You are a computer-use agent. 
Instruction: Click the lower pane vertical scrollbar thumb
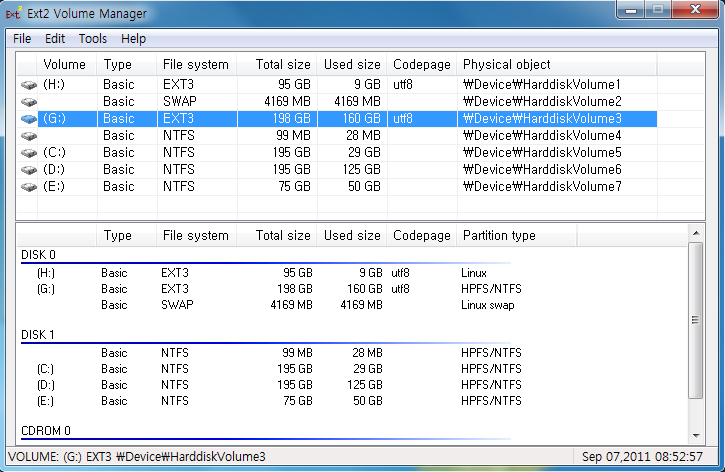point(696,320)
